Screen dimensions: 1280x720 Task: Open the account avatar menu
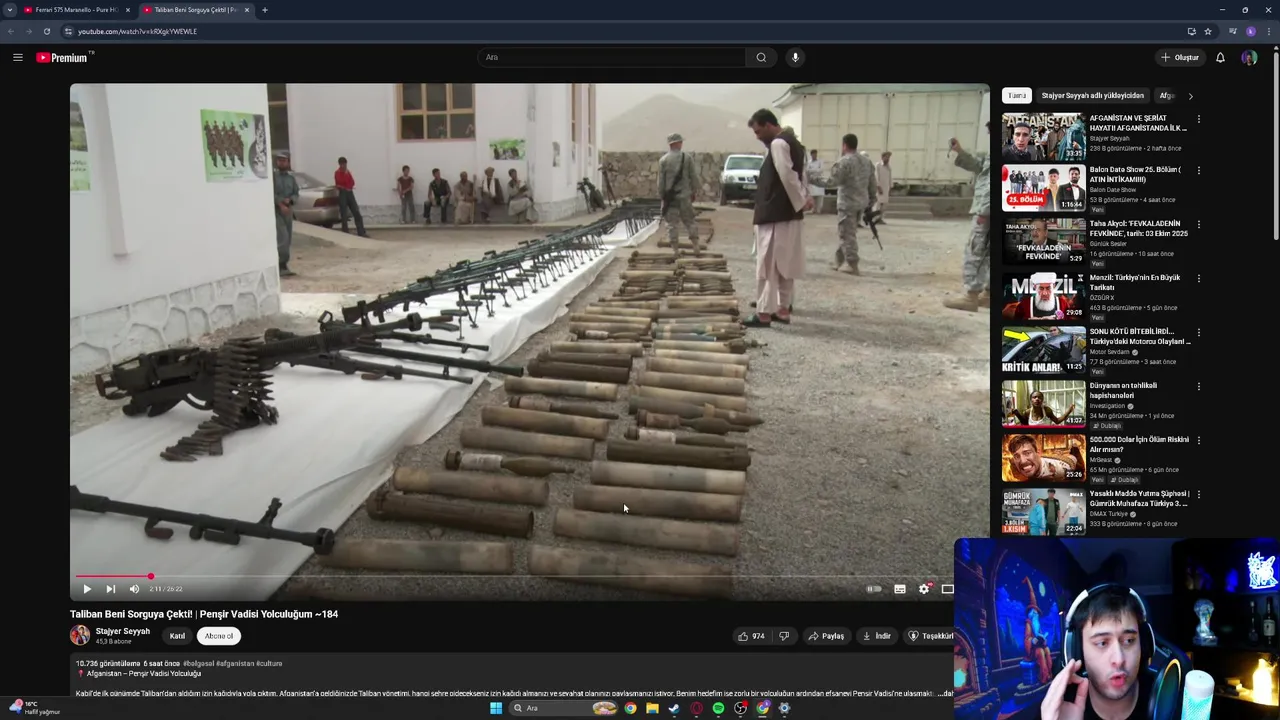[1249, 58]
